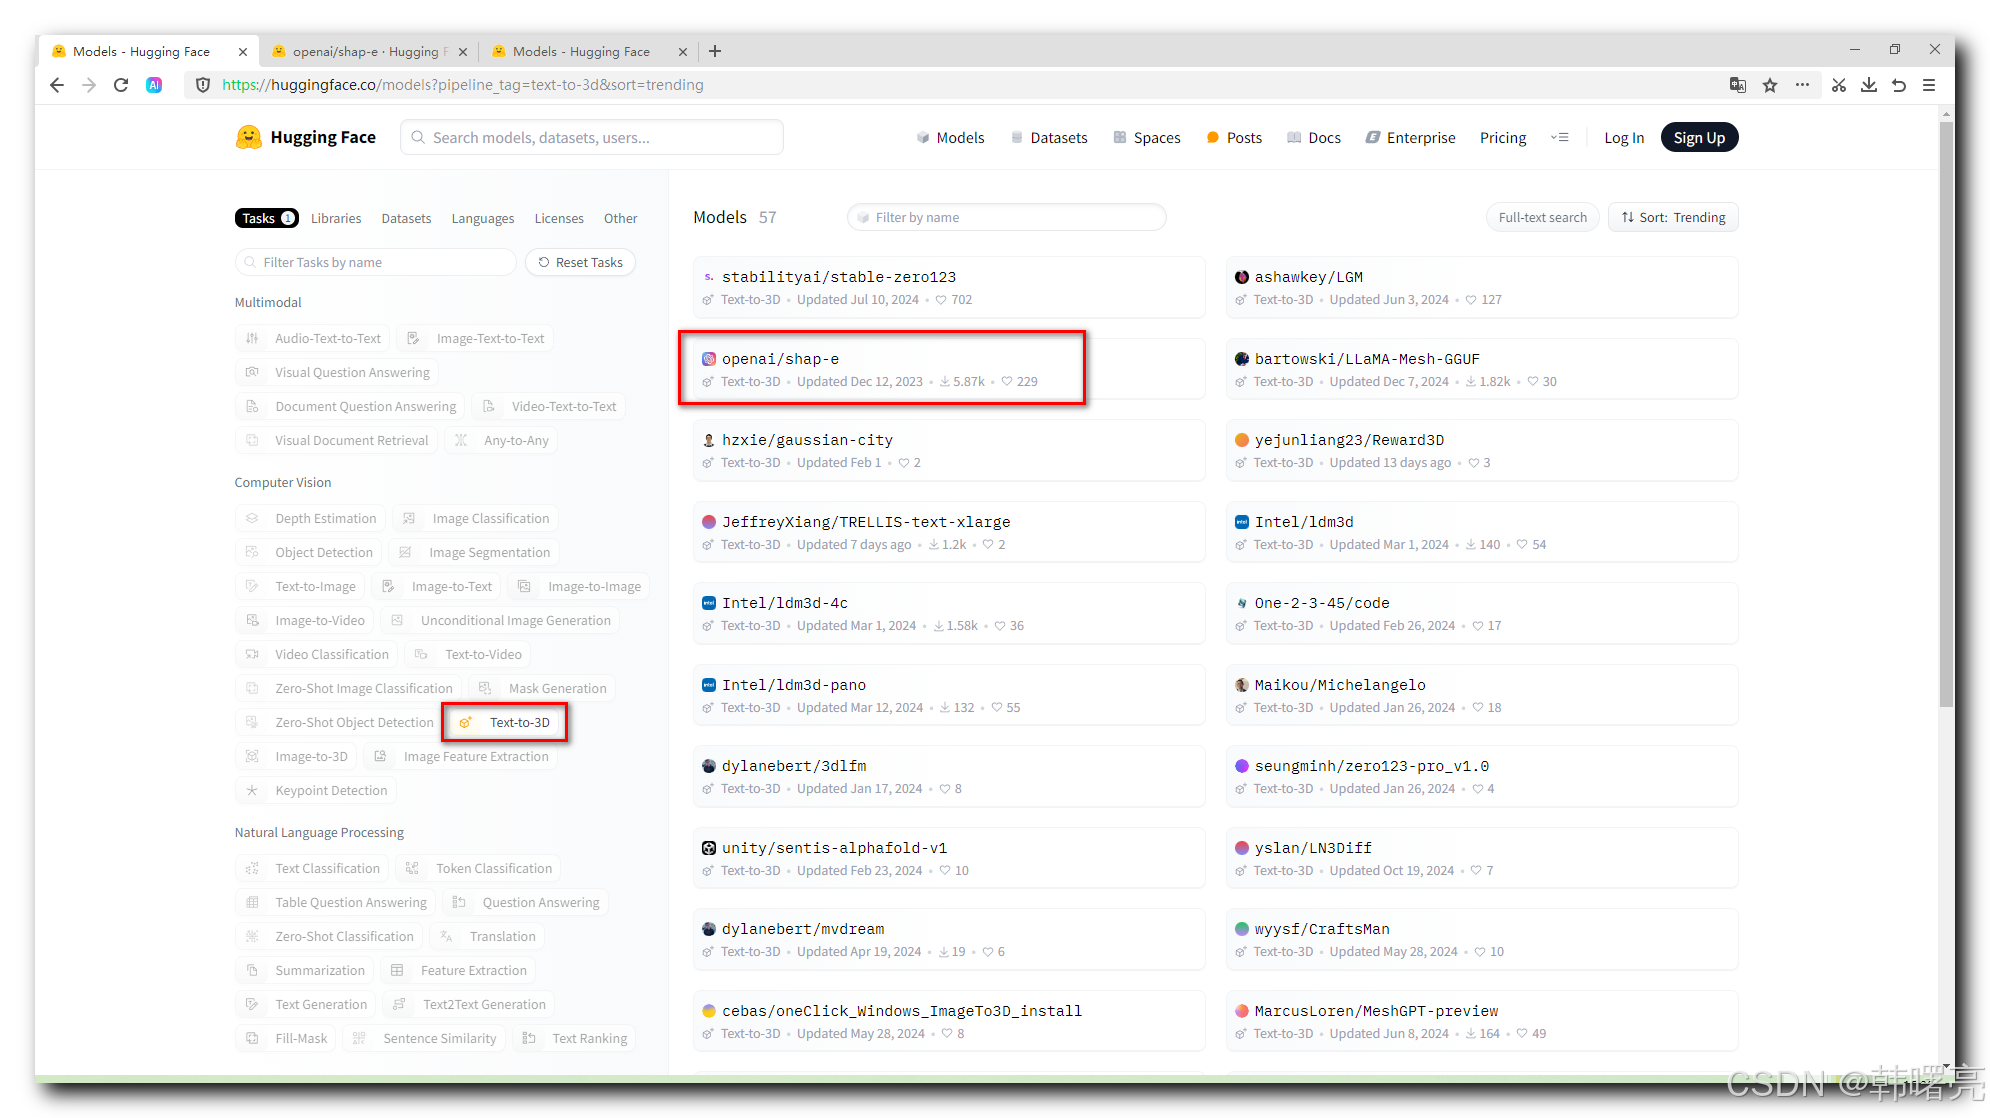The height and width of the screenshot is (1118, 1990).
Task: Toggle the Text-to-3D task filter
Action: [506, 722]
